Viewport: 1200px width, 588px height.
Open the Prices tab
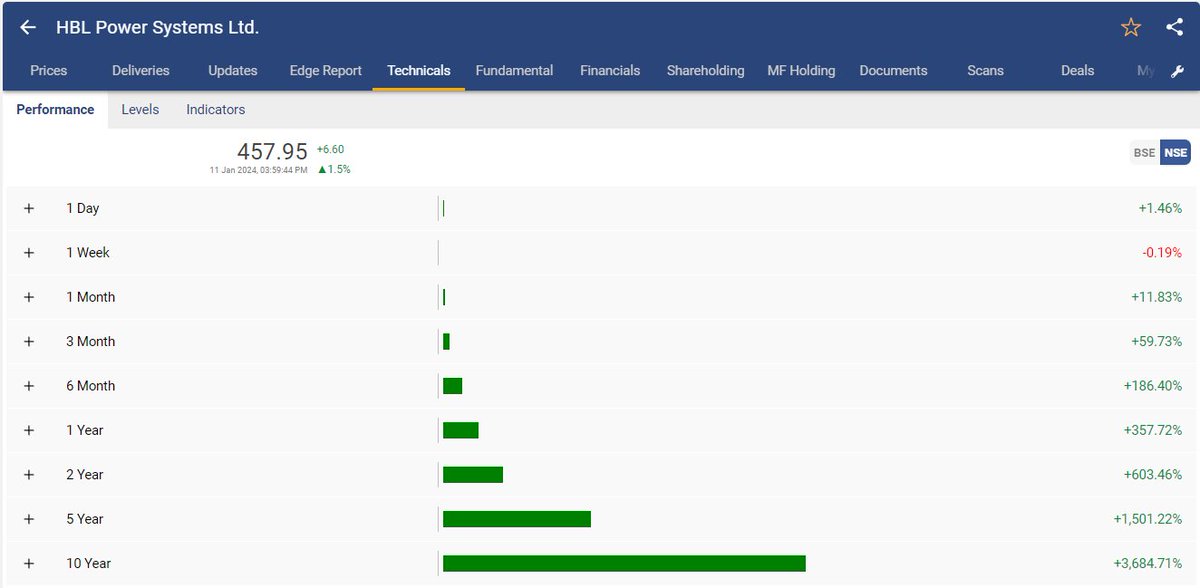(x=49, y=71)
